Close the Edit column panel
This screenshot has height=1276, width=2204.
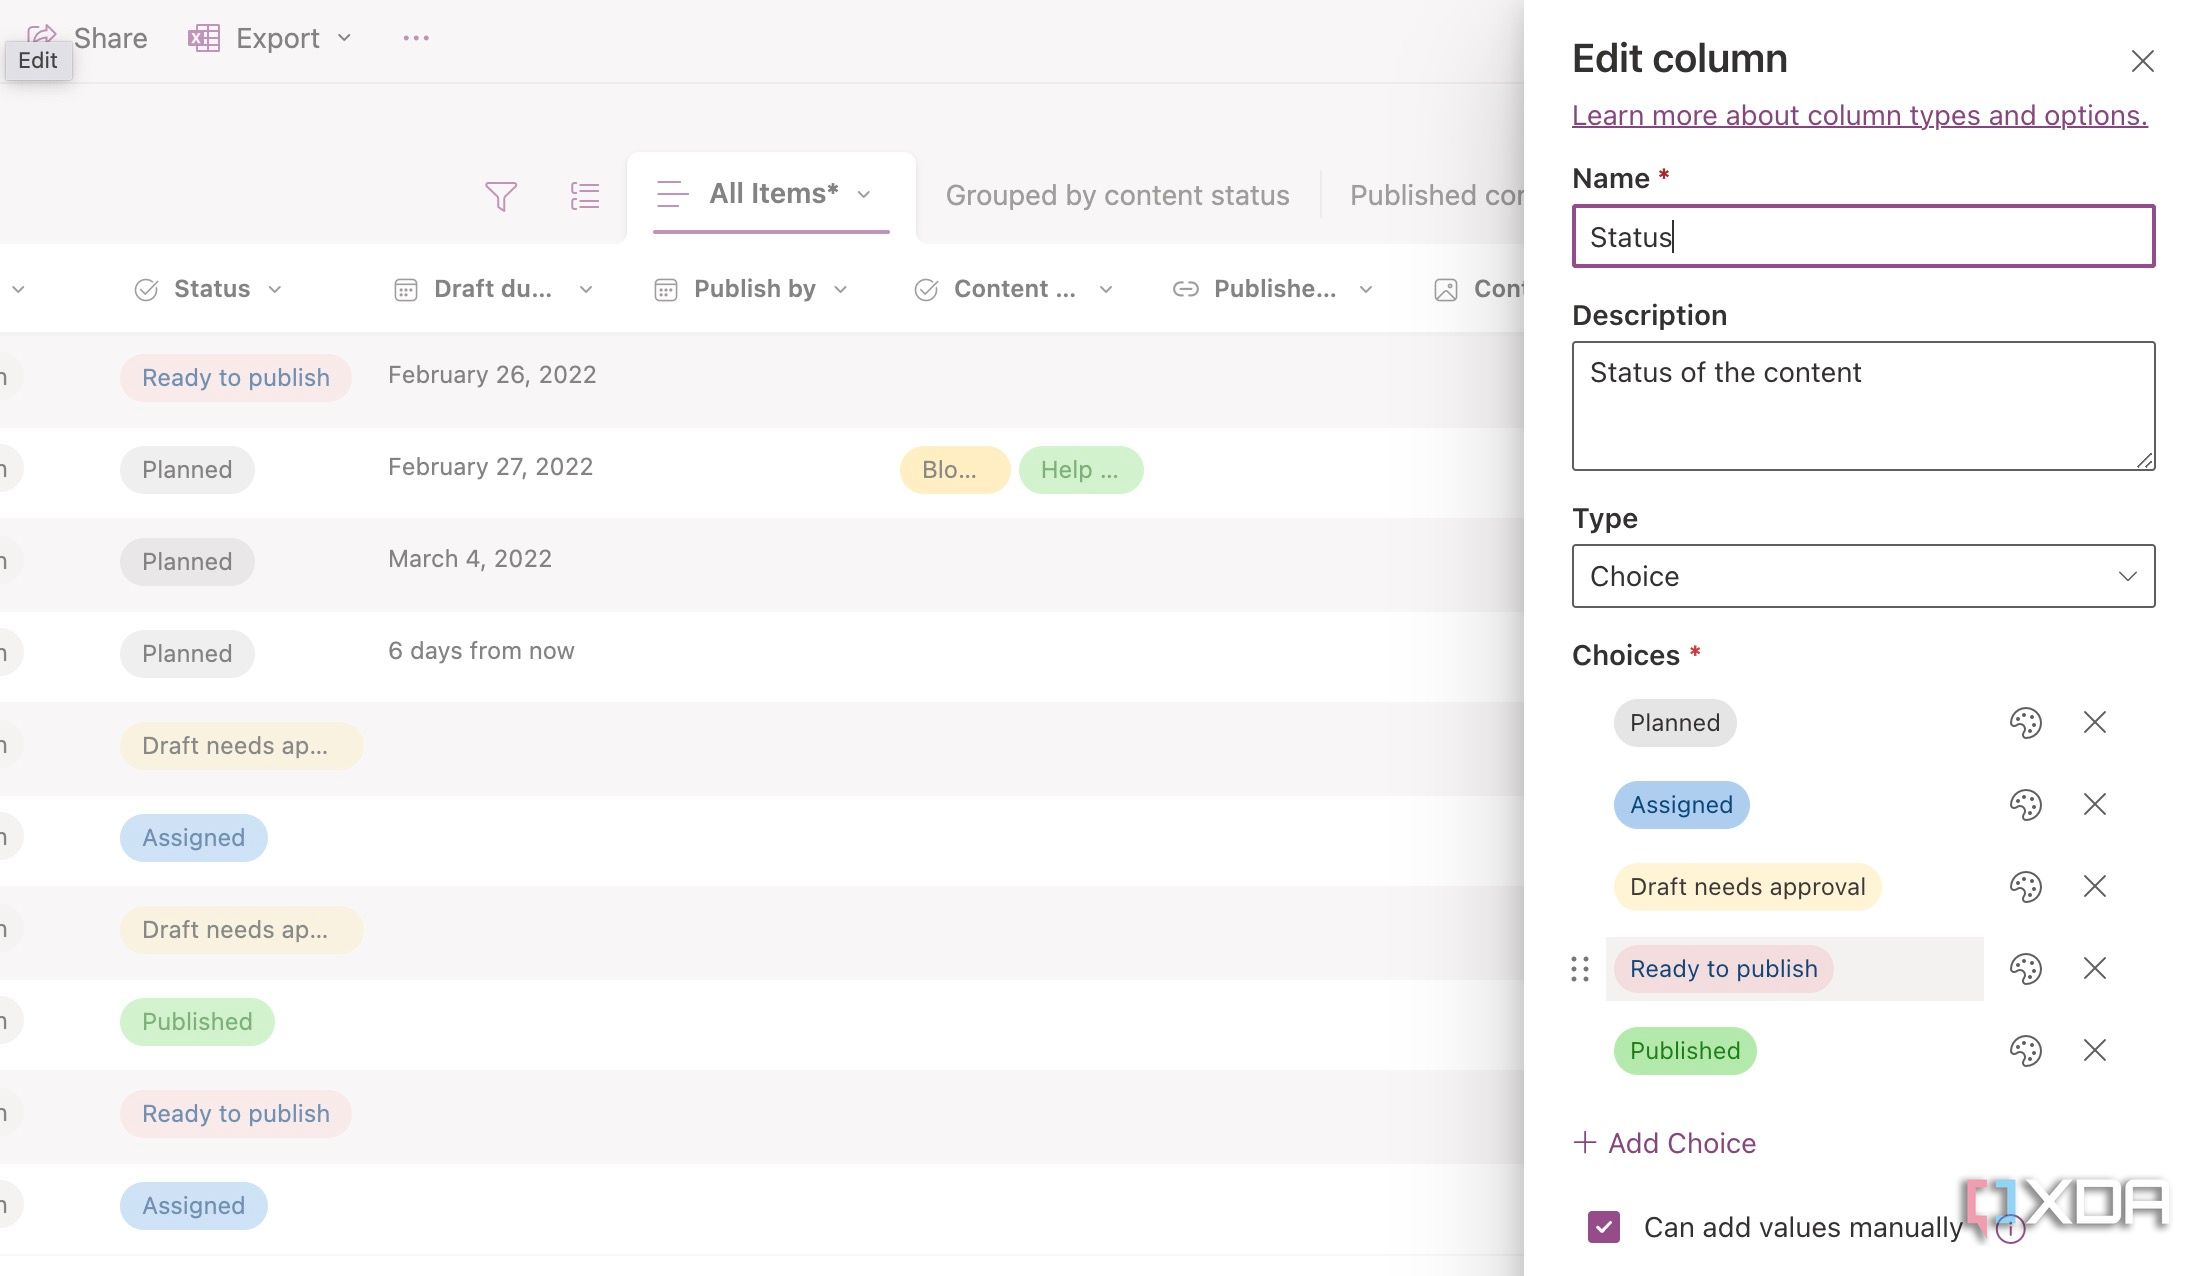(x=2142, y=61)
